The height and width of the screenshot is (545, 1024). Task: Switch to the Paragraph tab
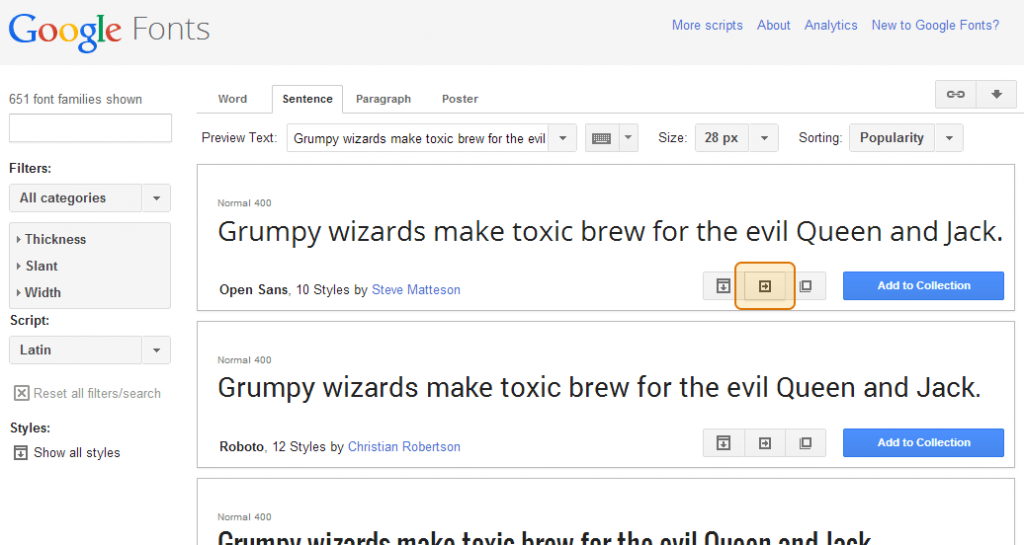383,99
